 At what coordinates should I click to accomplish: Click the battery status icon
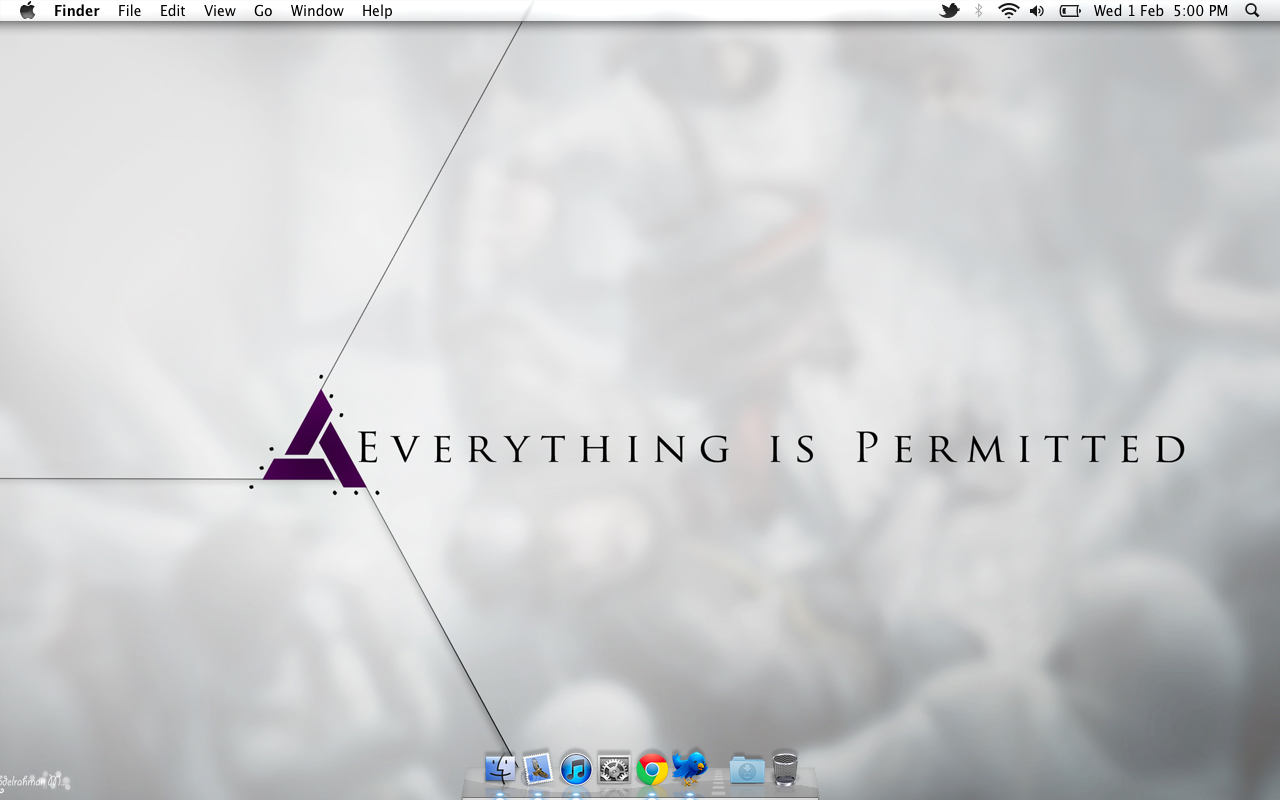point(1070,11)
